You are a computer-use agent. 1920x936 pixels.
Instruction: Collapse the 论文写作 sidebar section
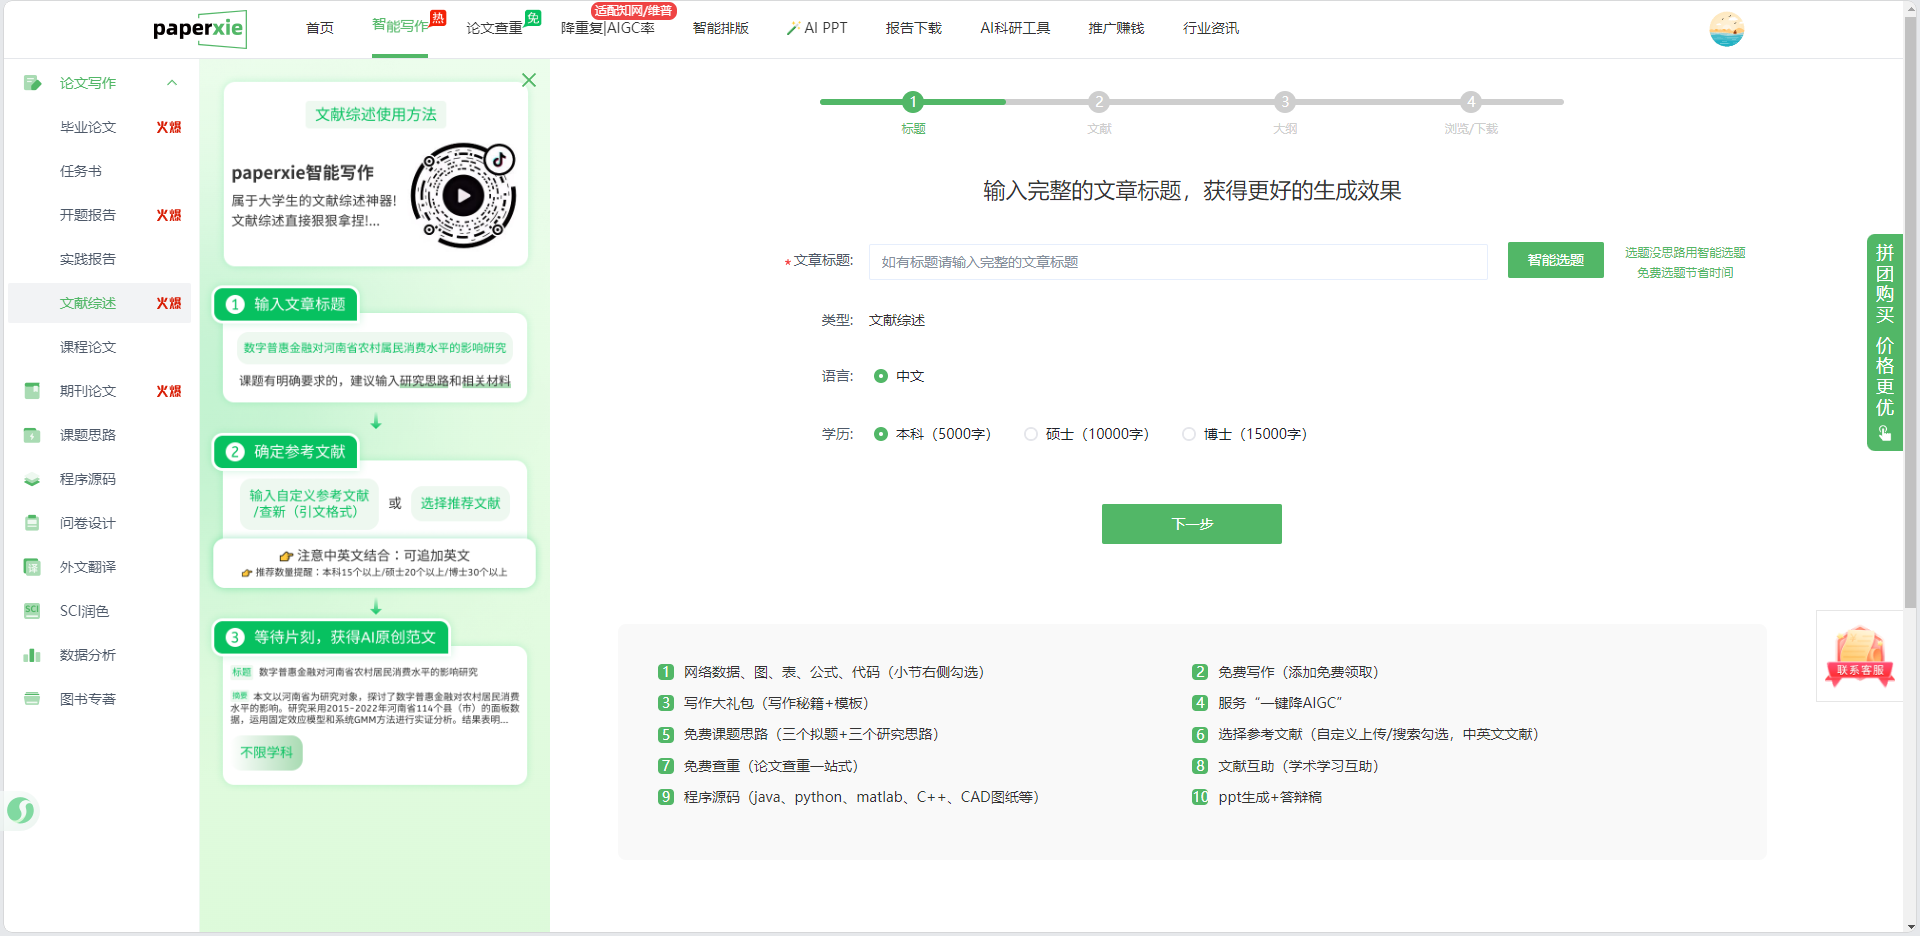[x=172, y=83]
